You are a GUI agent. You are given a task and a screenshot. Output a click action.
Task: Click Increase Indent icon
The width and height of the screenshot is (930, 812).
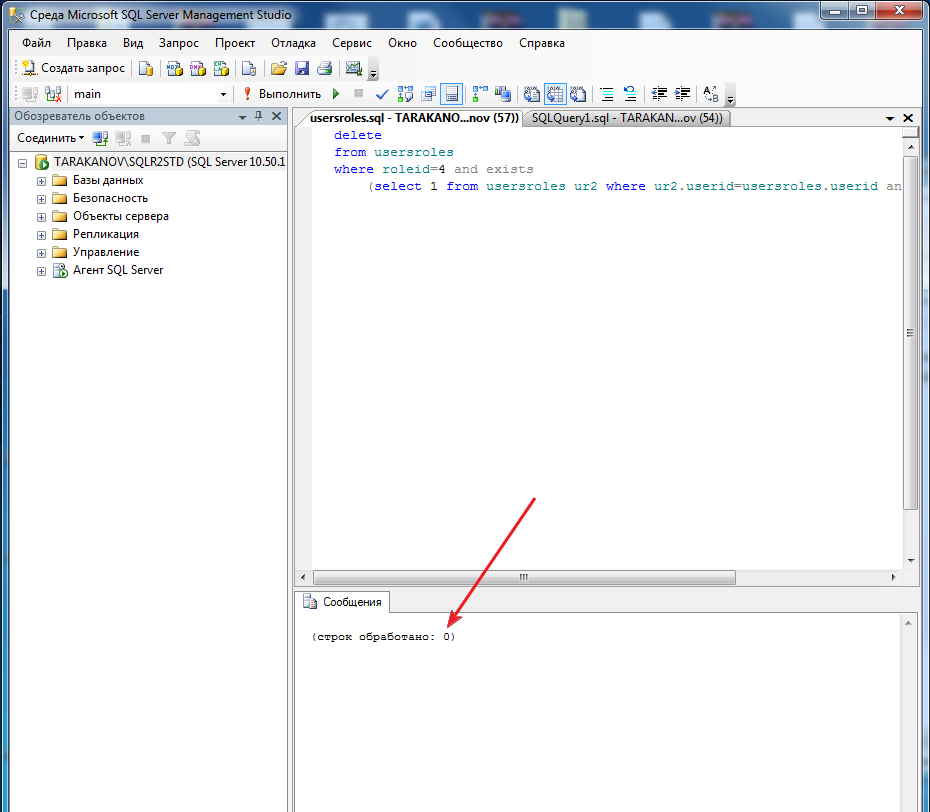click(683, 94)
